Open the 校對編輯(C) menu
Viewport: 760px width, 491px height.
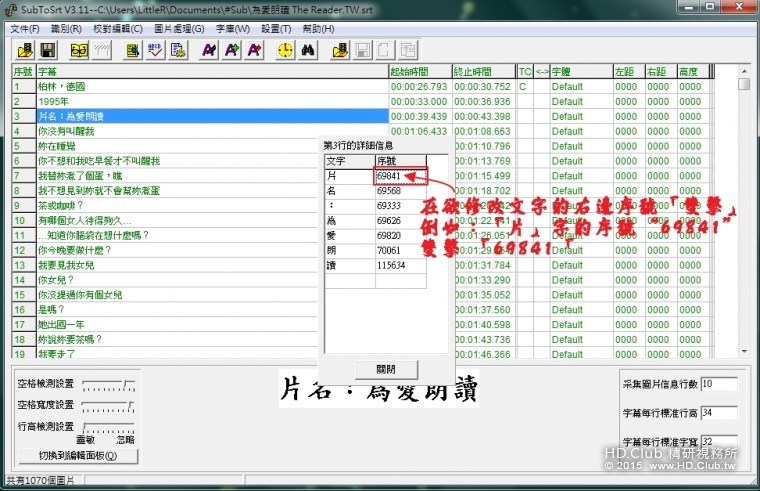point(118,29)
